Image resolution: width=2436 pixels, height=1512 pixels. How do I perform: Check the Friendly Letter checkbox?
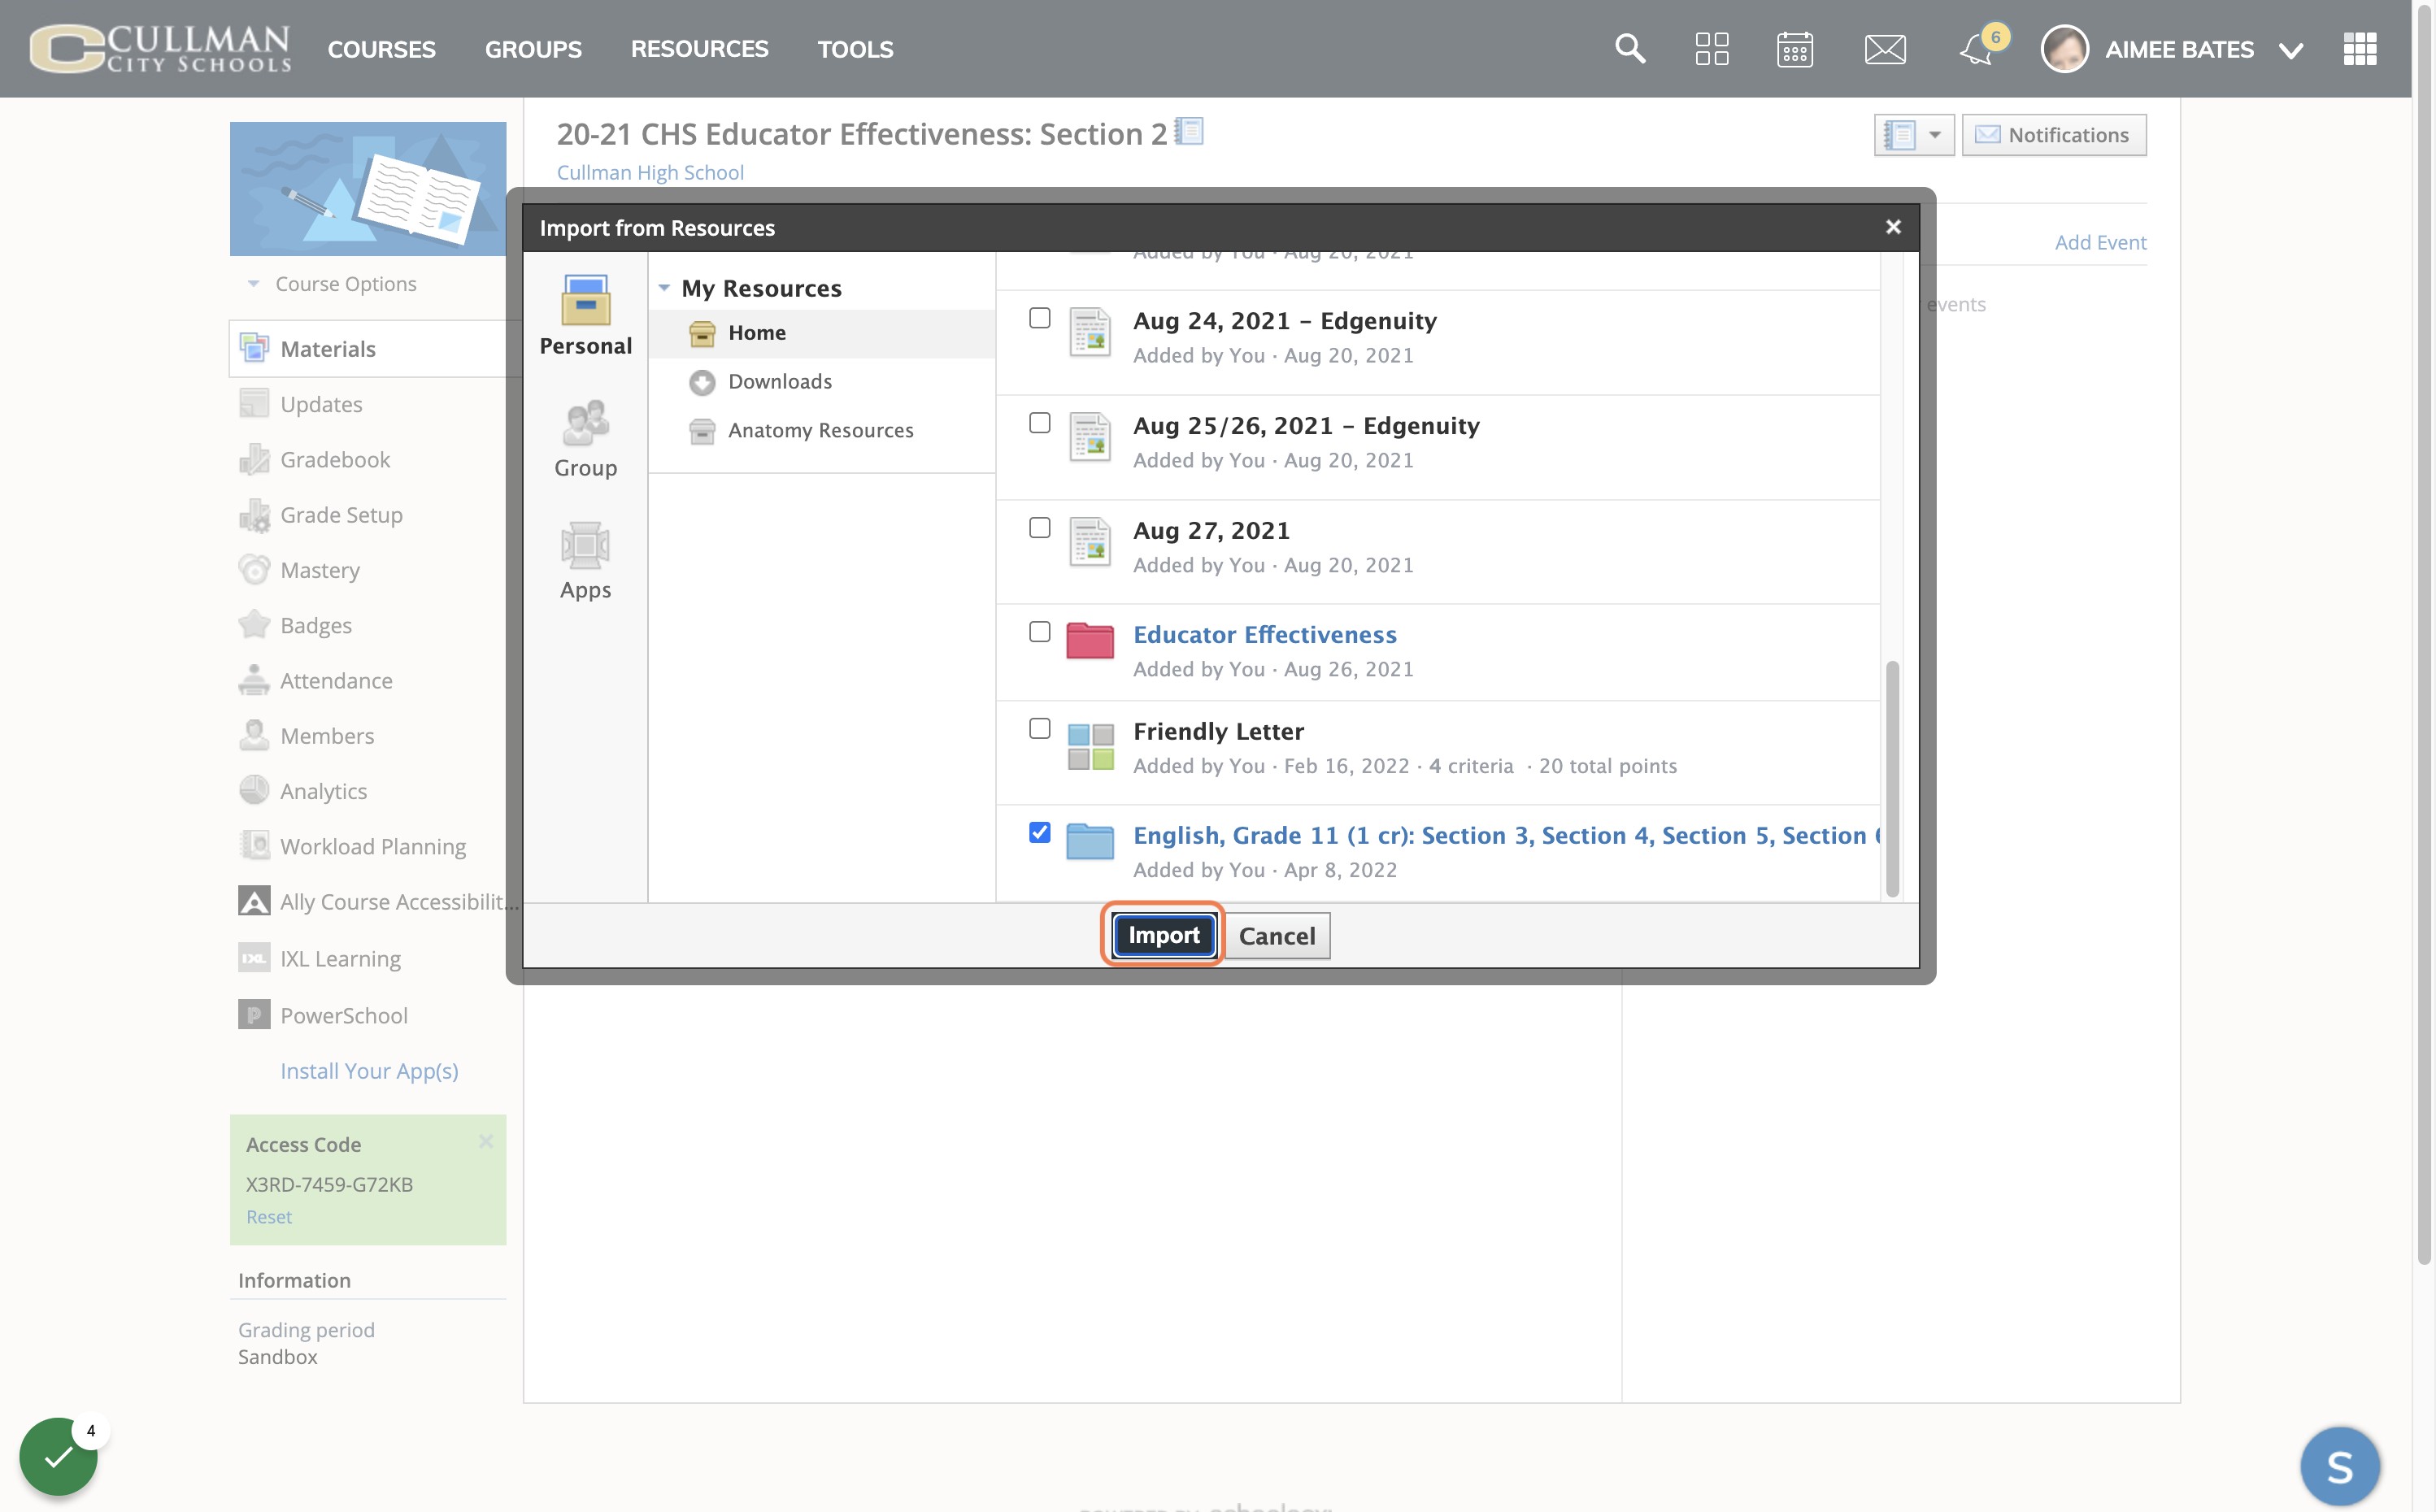1040,728
